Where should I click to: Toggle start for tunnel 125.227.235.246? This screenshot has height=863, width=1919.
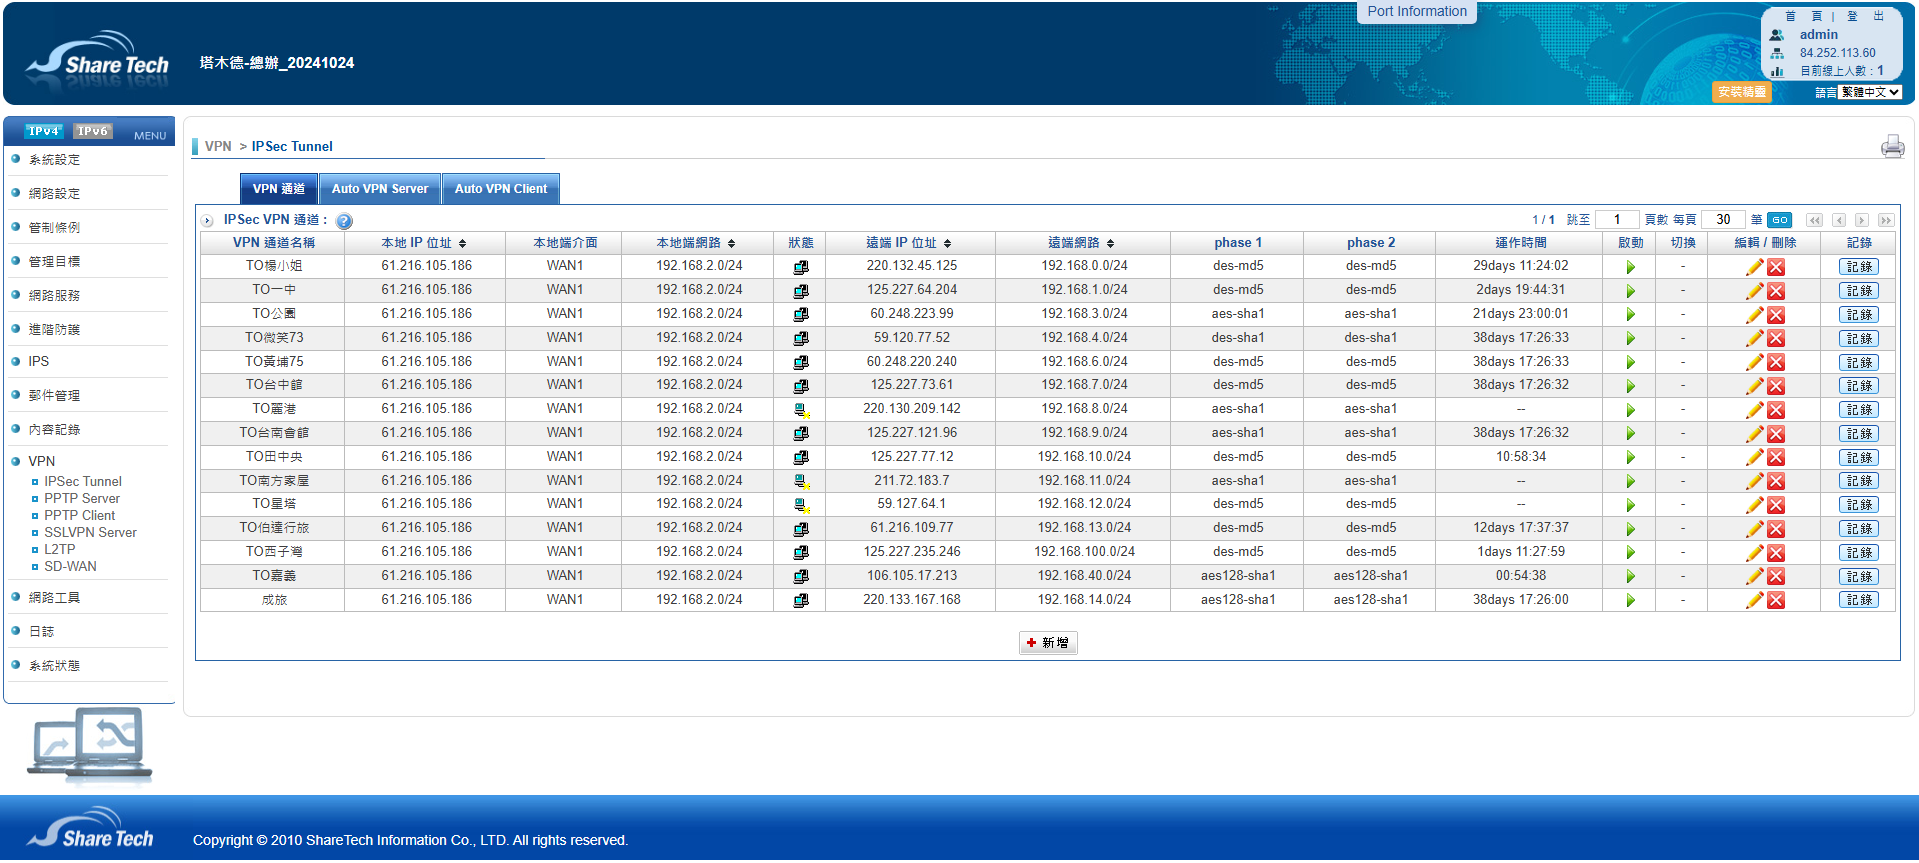tap(1631, 553)
